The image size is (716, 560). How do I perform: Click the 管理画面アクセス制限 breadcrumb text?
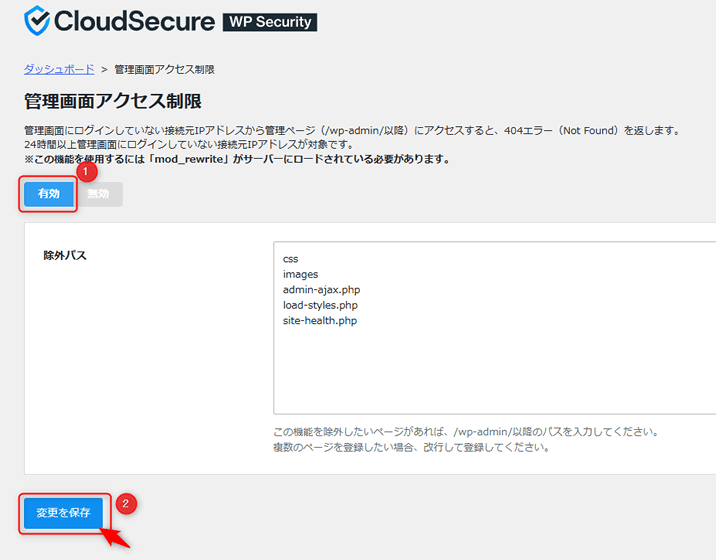point(164,69)
